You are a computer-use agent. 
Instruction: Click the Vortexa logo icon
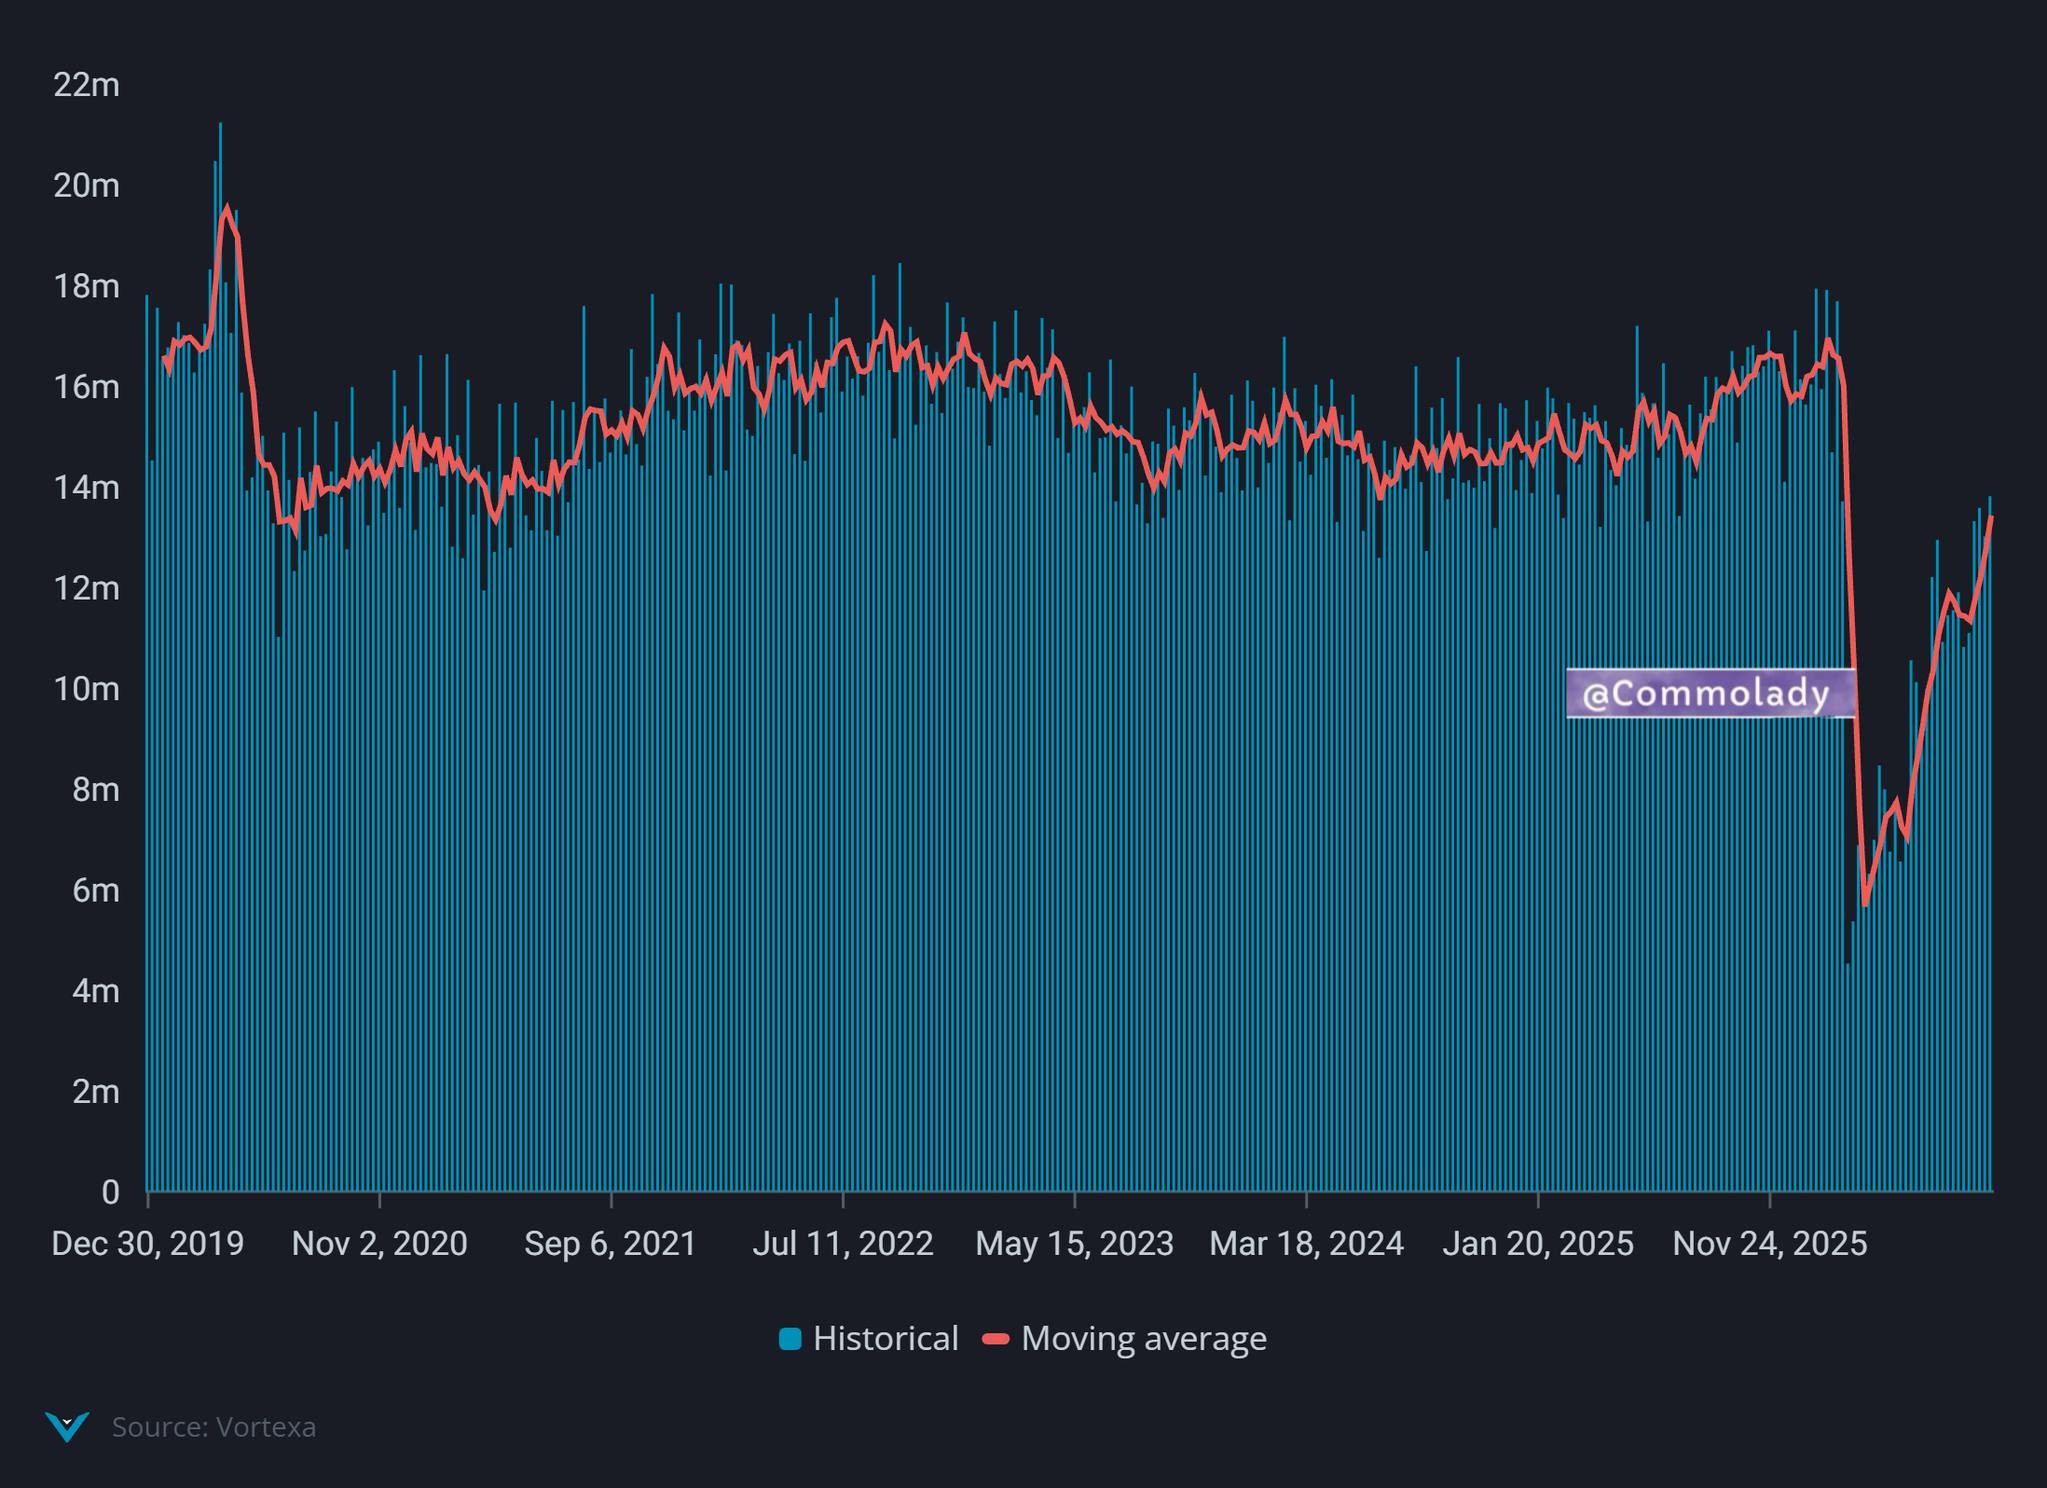pyautogui.click(x=67, y=1426)
